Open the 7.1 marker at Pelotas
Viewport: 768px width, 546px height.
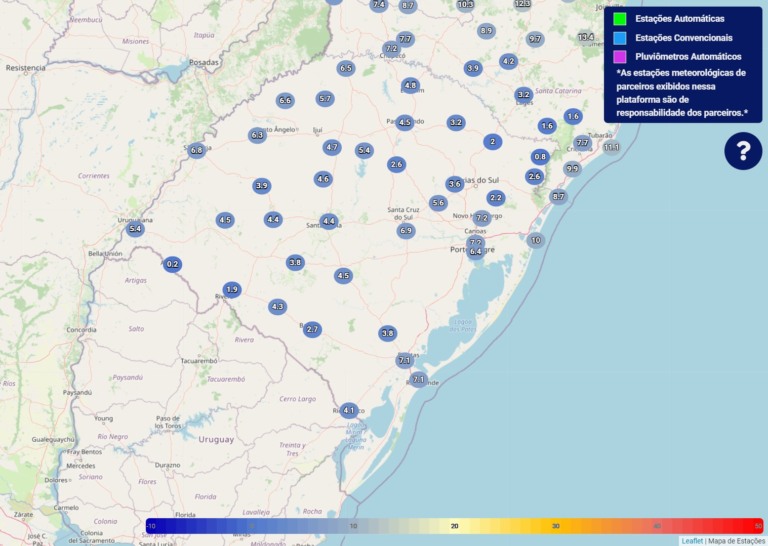click(405, 360)
